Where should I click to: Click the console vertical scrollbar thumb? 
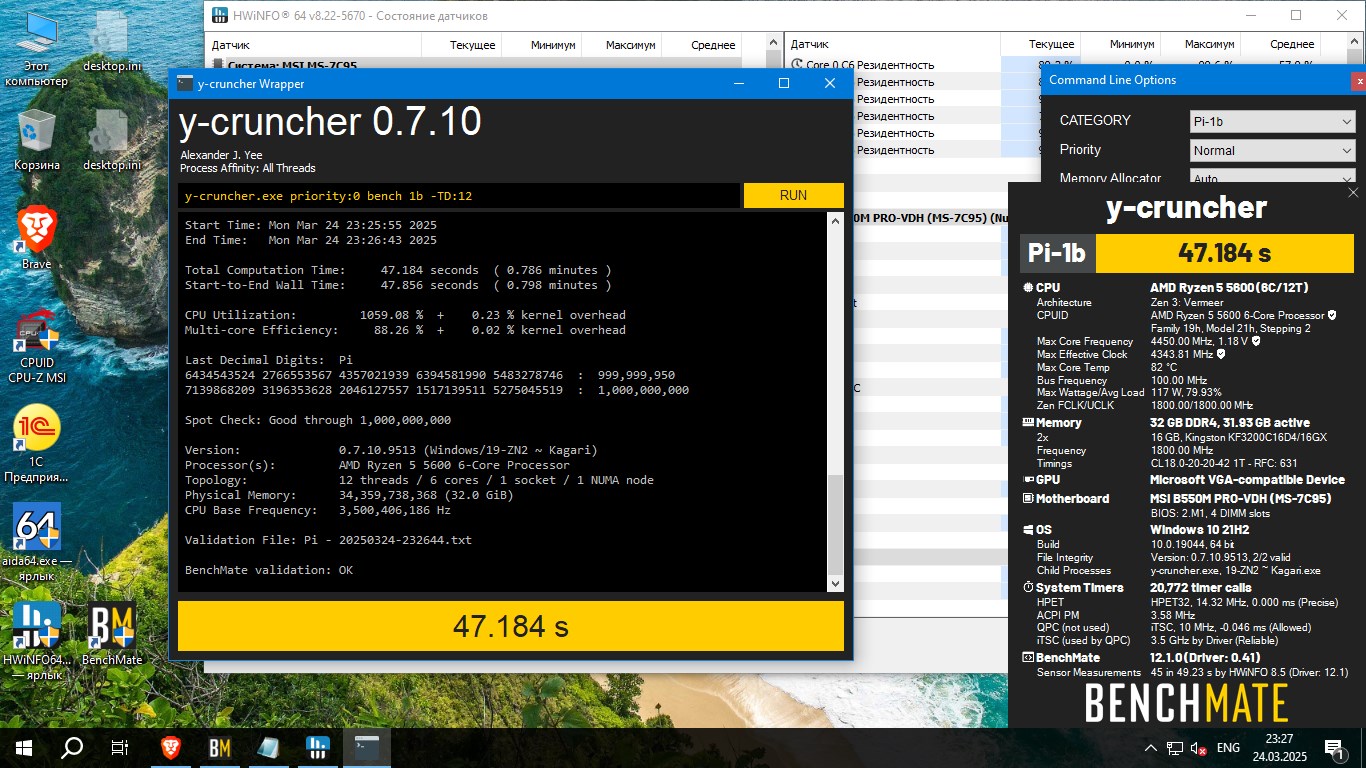835,525
